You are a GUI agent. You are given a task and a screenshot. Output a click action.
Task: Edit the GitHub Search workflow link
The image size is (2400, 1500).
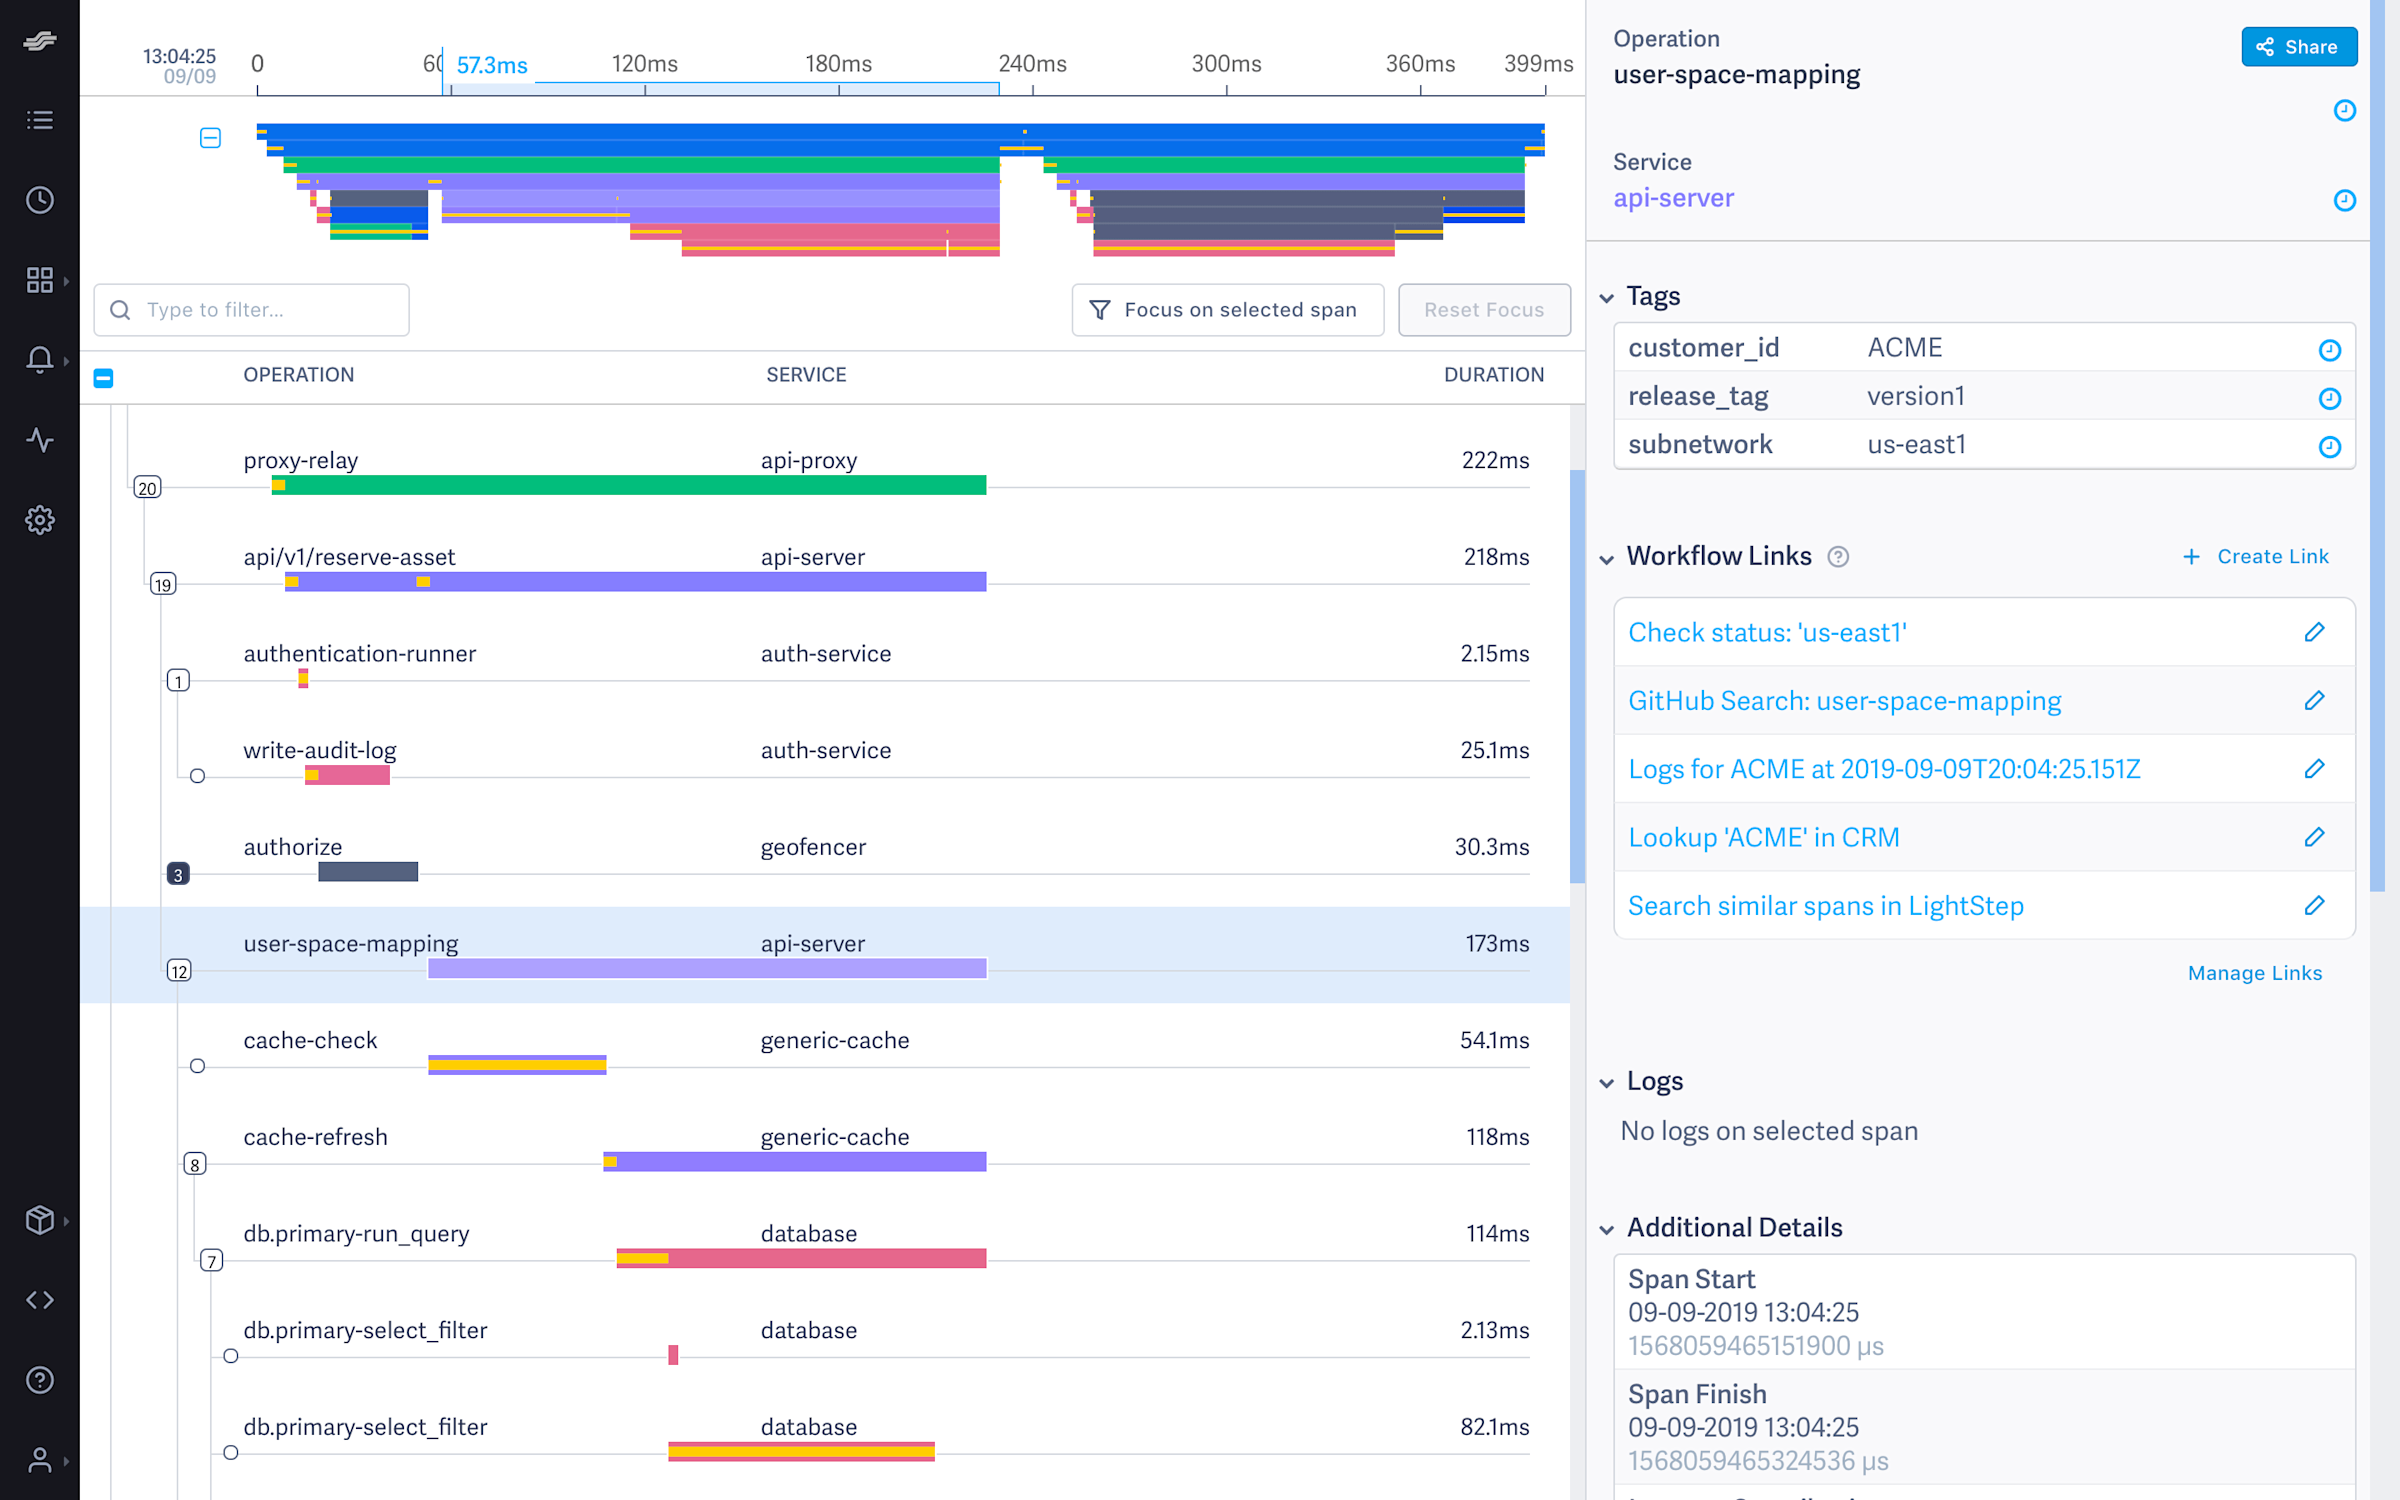tap(2314, 701)
